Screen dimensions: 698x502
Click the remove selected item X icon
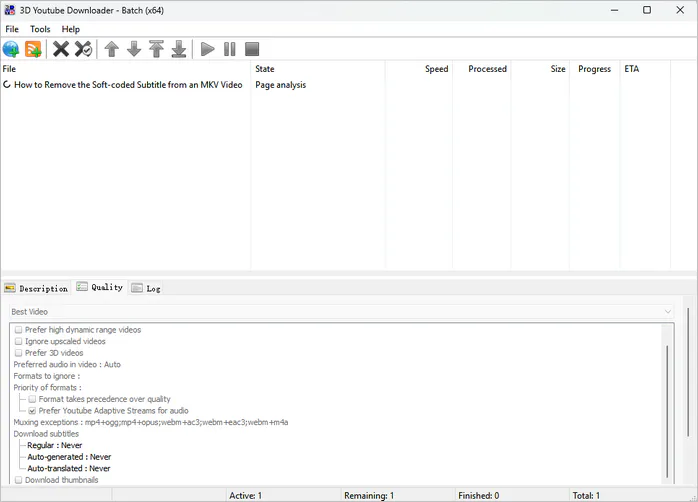tap(61, 49)
